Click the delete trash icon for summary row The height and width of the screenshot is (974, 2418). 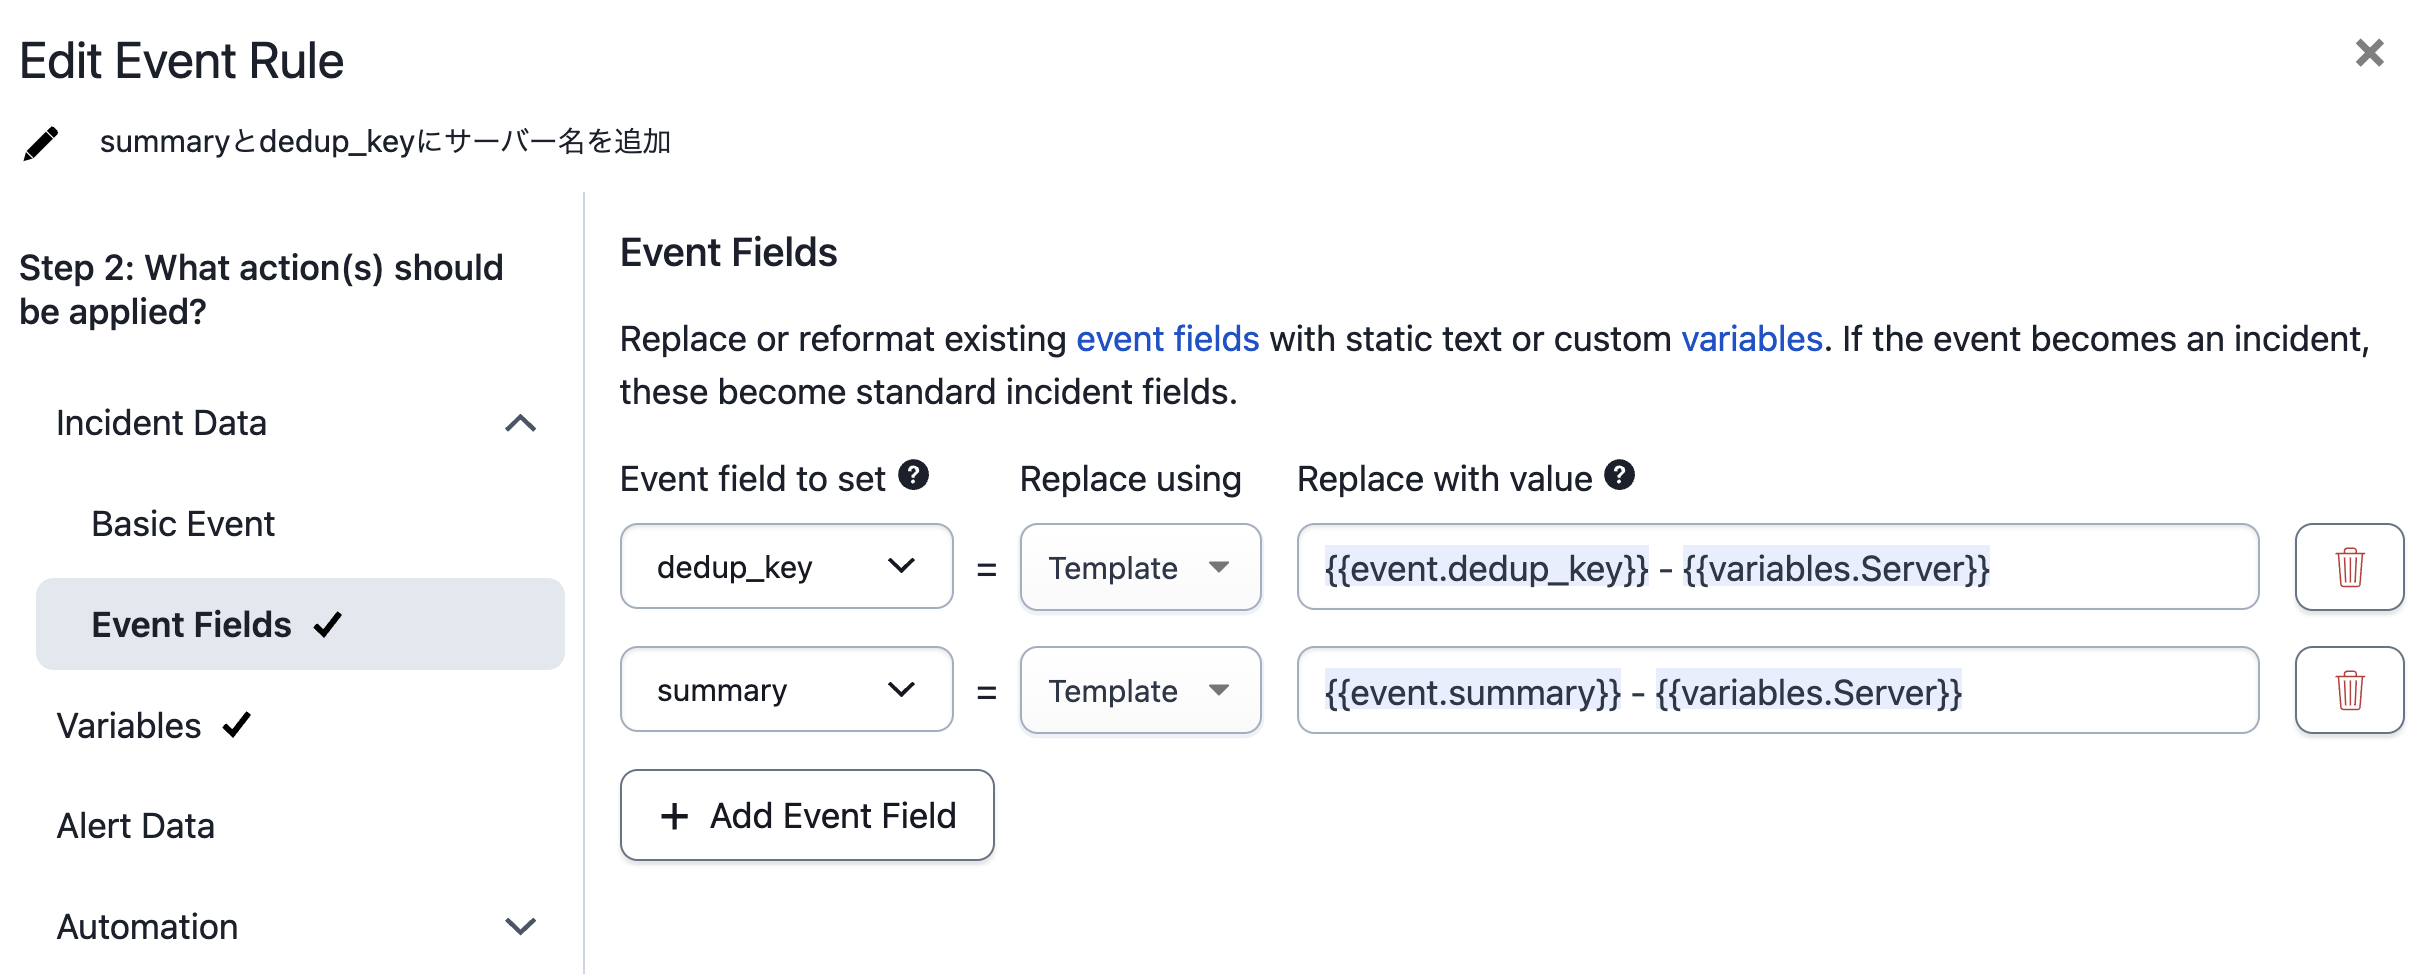[x=2349, y=690]
